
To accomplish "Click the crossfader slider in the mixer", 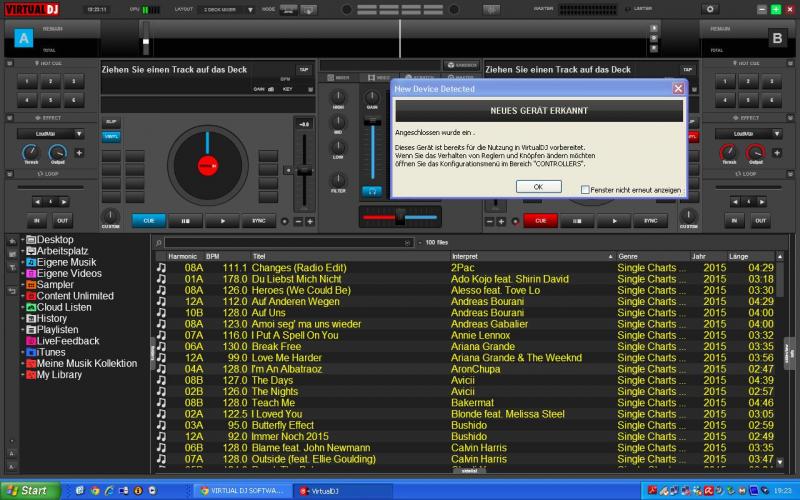I will click(x=400, y=216).
